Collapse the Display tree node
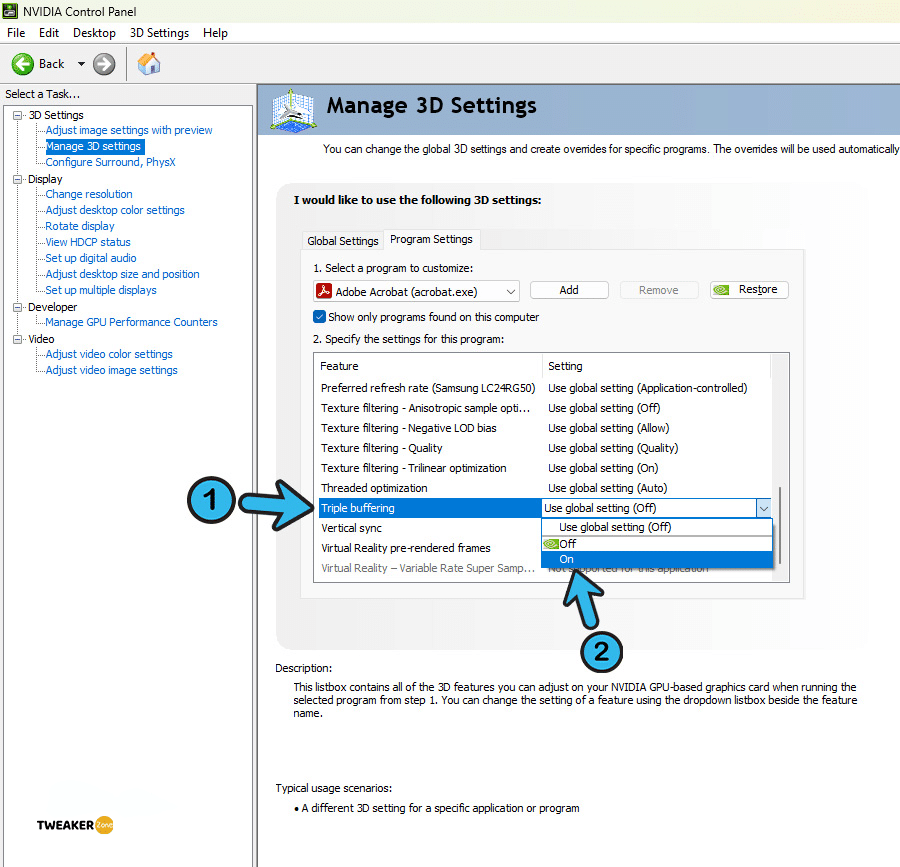The width and height of the screenshot is (900, 867). [x=18, y=179]
